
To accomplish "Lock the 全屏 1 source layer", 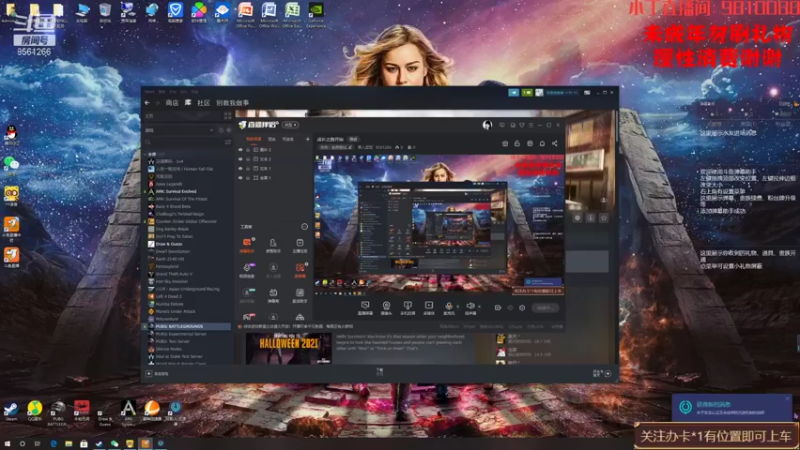I will [248, 178].
